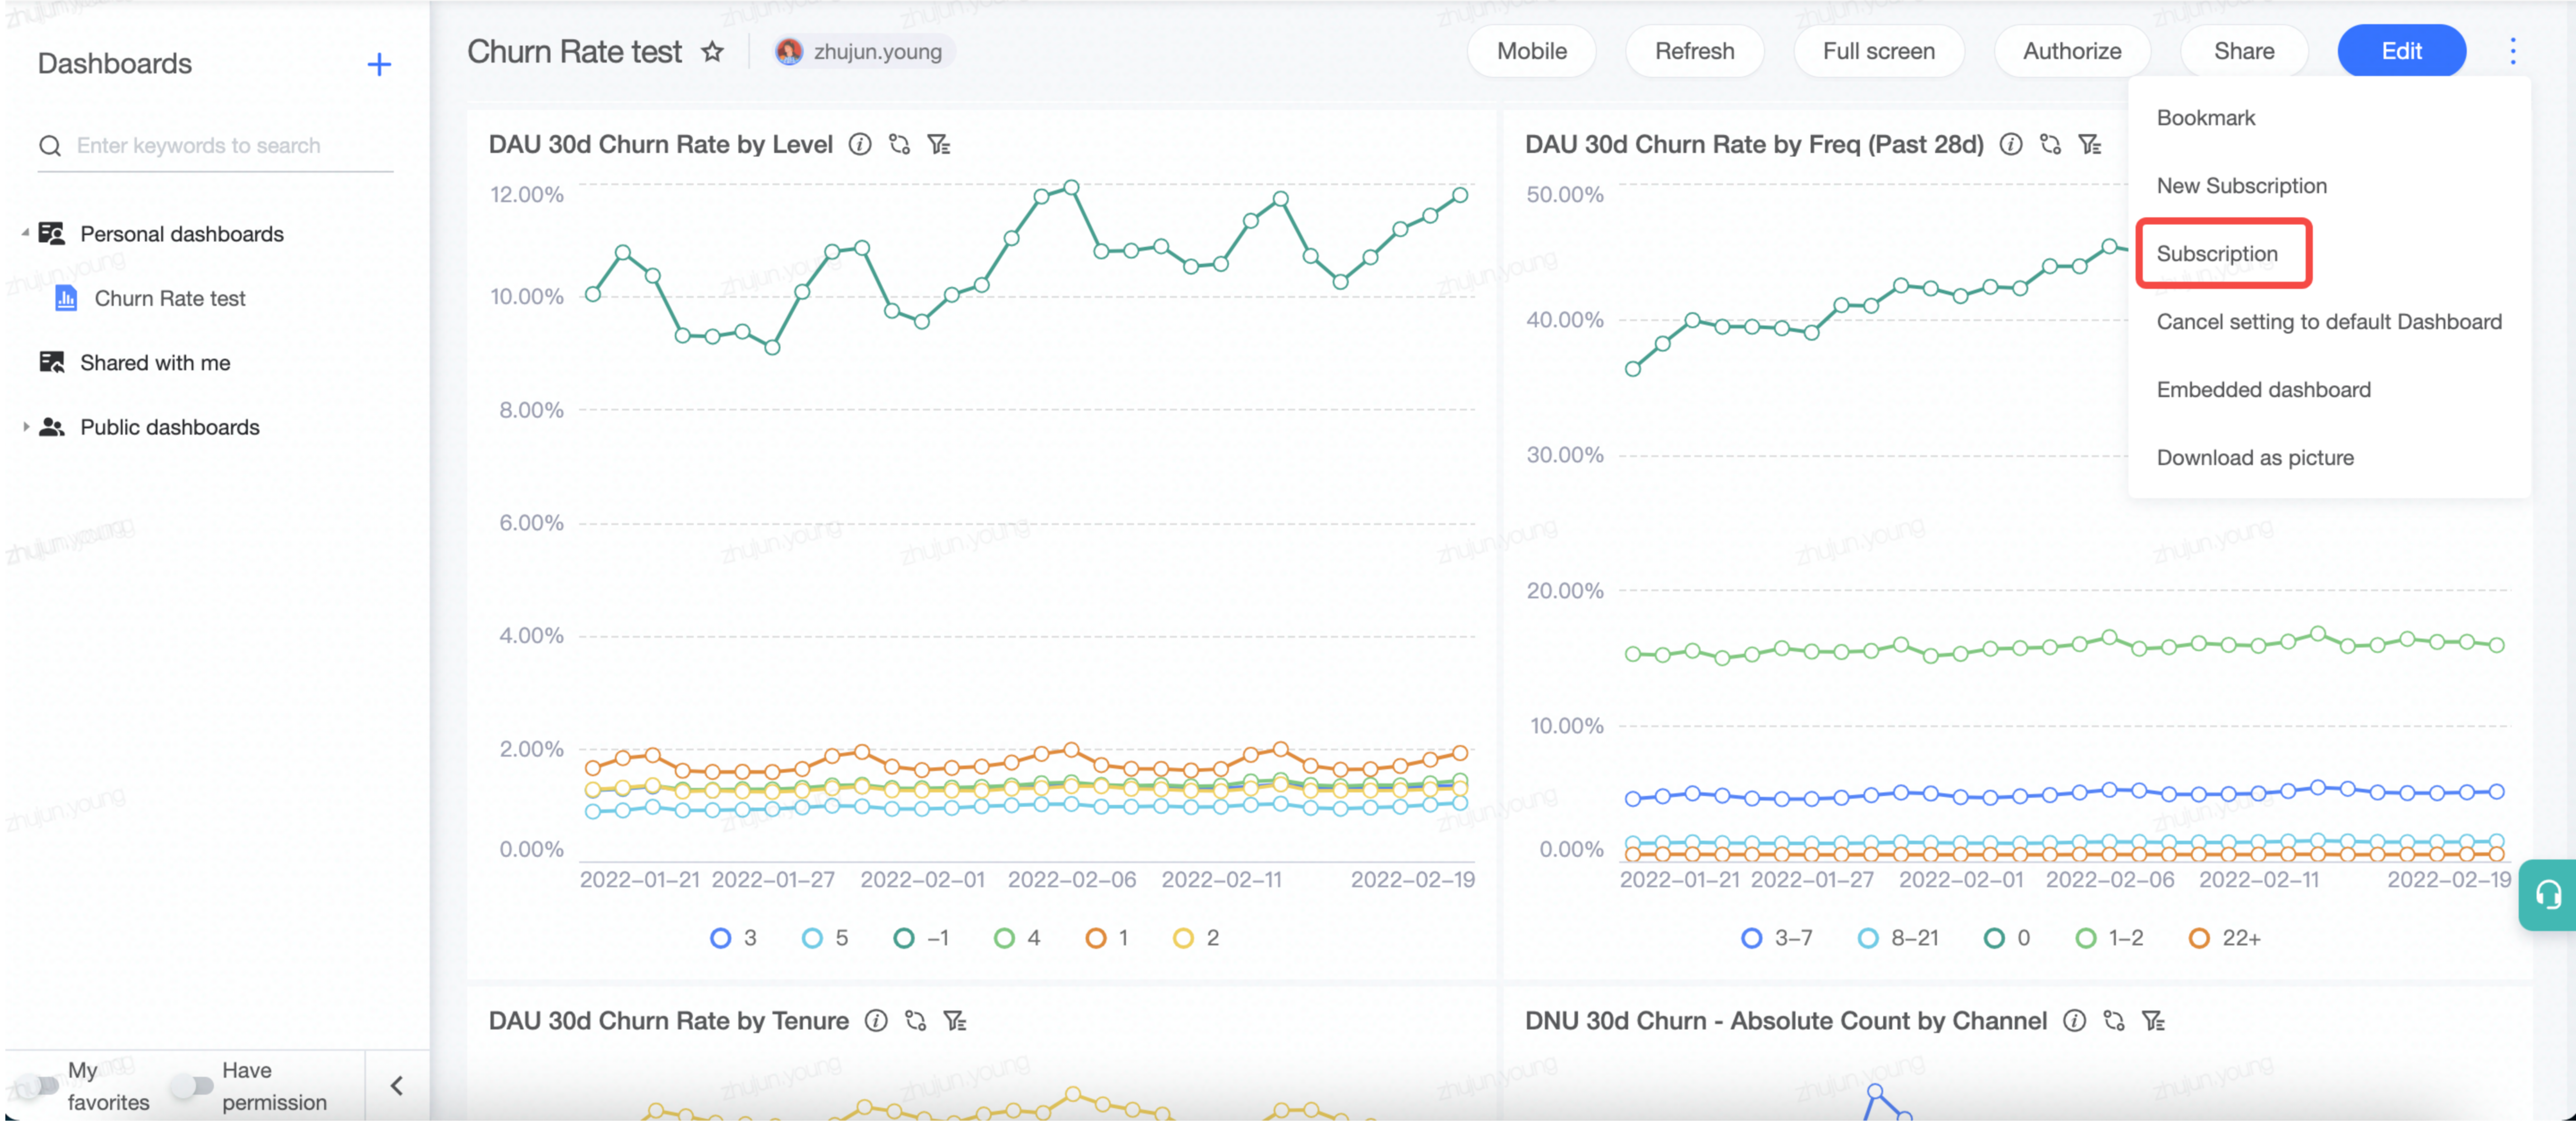2576x1121 pixels.
Task: Toggle level 2 yellow legend swatch
Action: [1183, 938]
